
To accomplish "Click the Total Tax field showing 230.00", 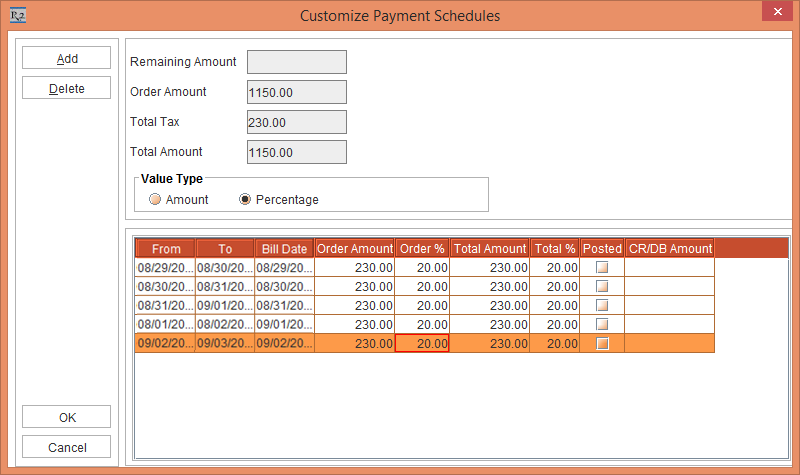I will click(296, 122).
